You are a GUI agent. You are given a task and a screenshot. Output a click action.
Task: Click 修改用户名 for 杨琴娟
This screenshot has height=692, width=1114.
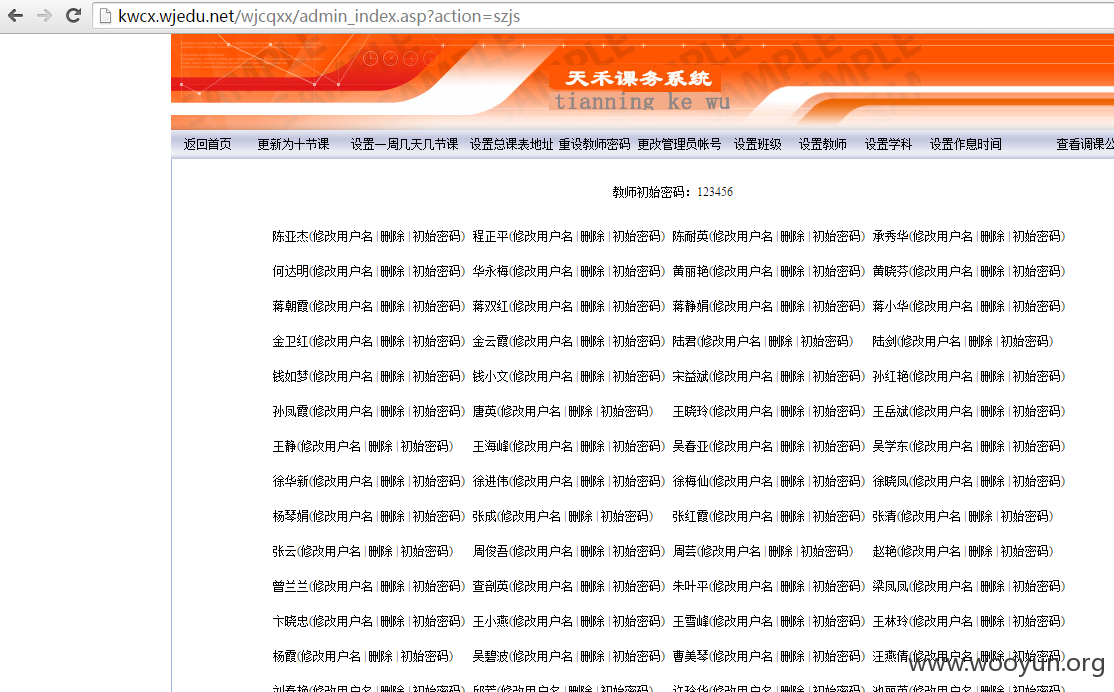tap(342, 516)
